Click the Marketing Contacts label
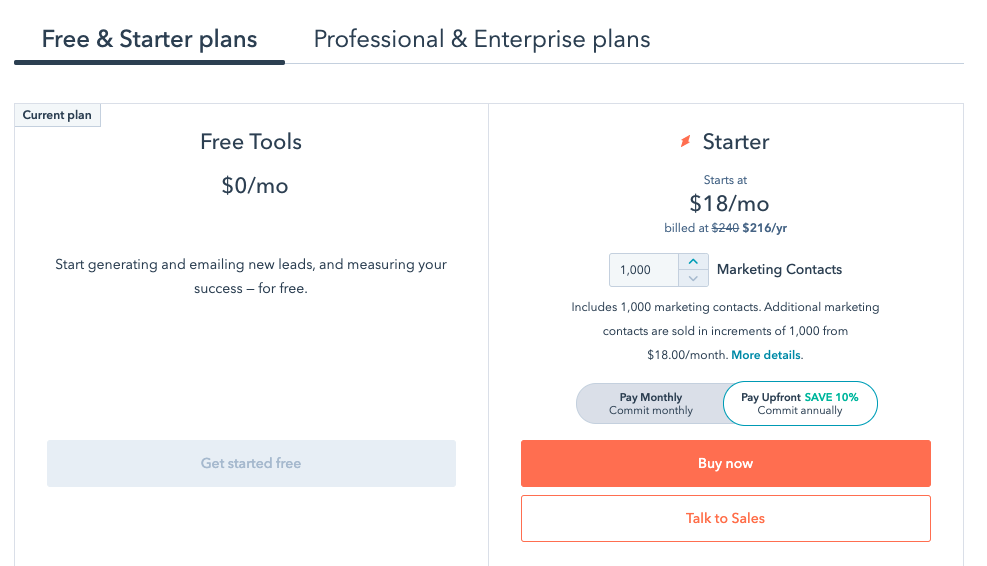The image size is (987, 566). 779,270
